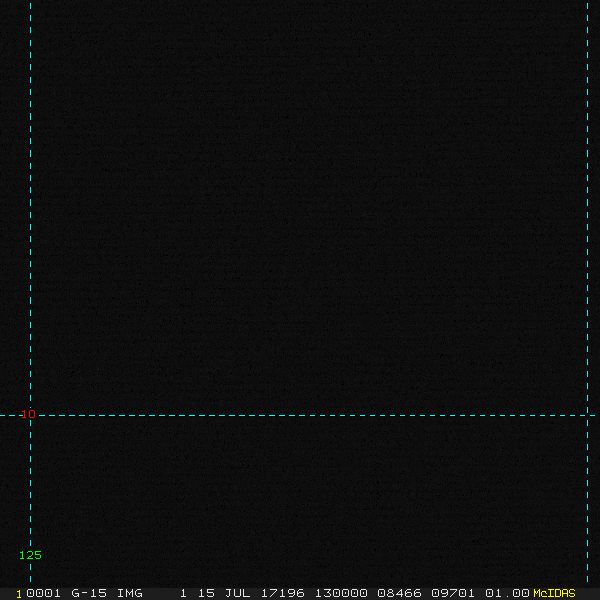Click the yellow 1 at status bar start
Screen dimensions: 600x600
(x=19, y=594)
